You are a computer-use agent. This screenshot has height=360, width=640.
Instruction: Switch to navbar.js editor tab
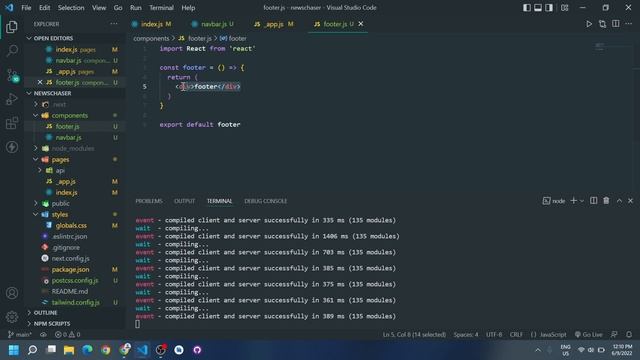click(213, 24)
